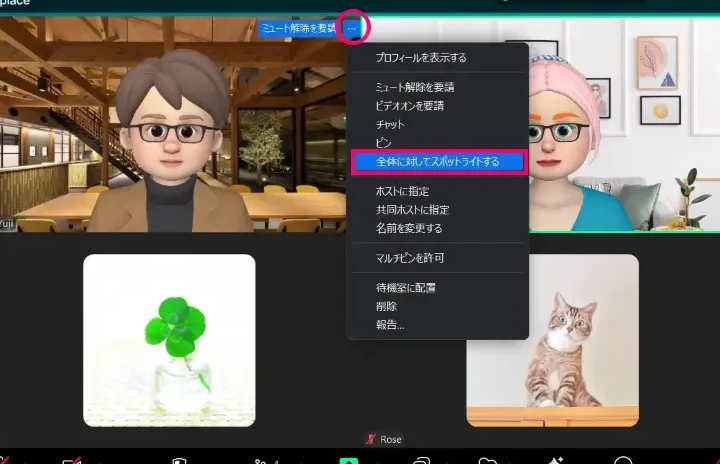
Task: Select ホストに指定 menu item
Action: 403,191
